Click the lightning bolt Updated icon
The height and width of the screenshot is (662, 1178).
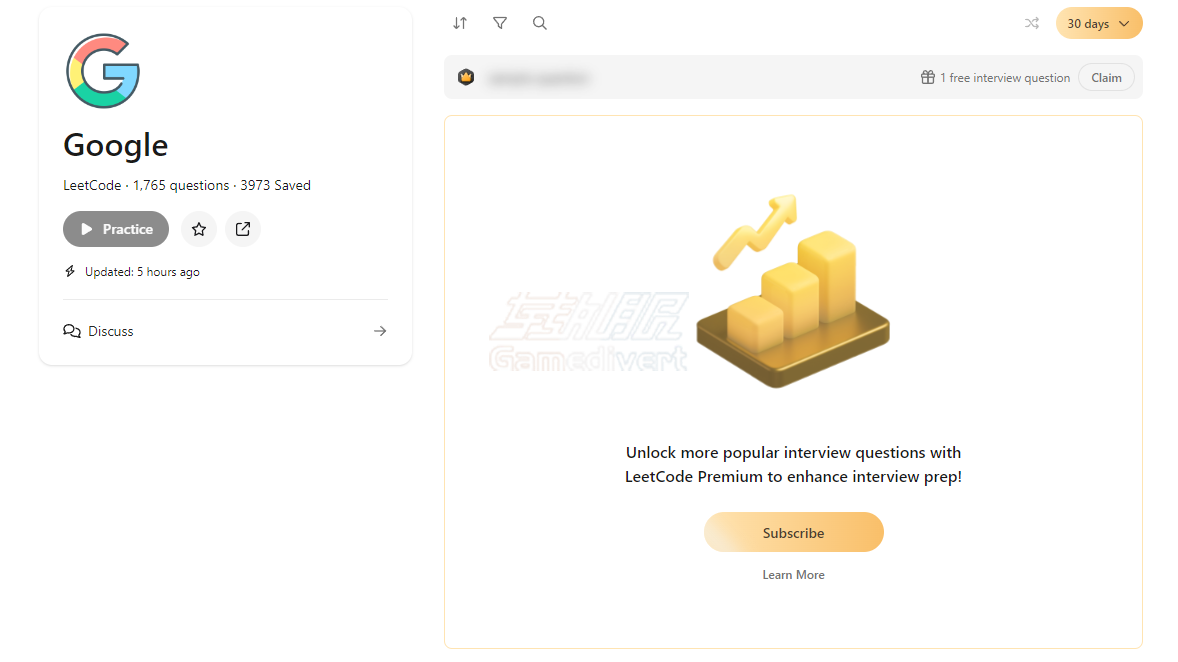[70, 272]
